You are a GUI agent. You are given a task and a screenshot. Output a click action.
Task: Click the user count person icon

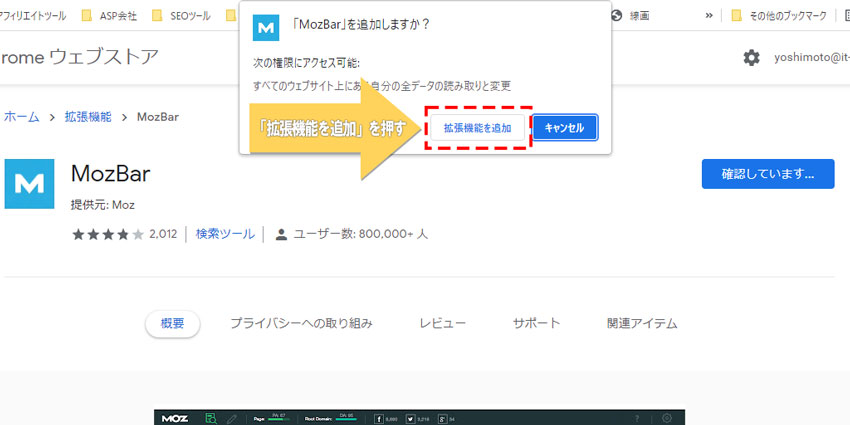coord(281,235)
